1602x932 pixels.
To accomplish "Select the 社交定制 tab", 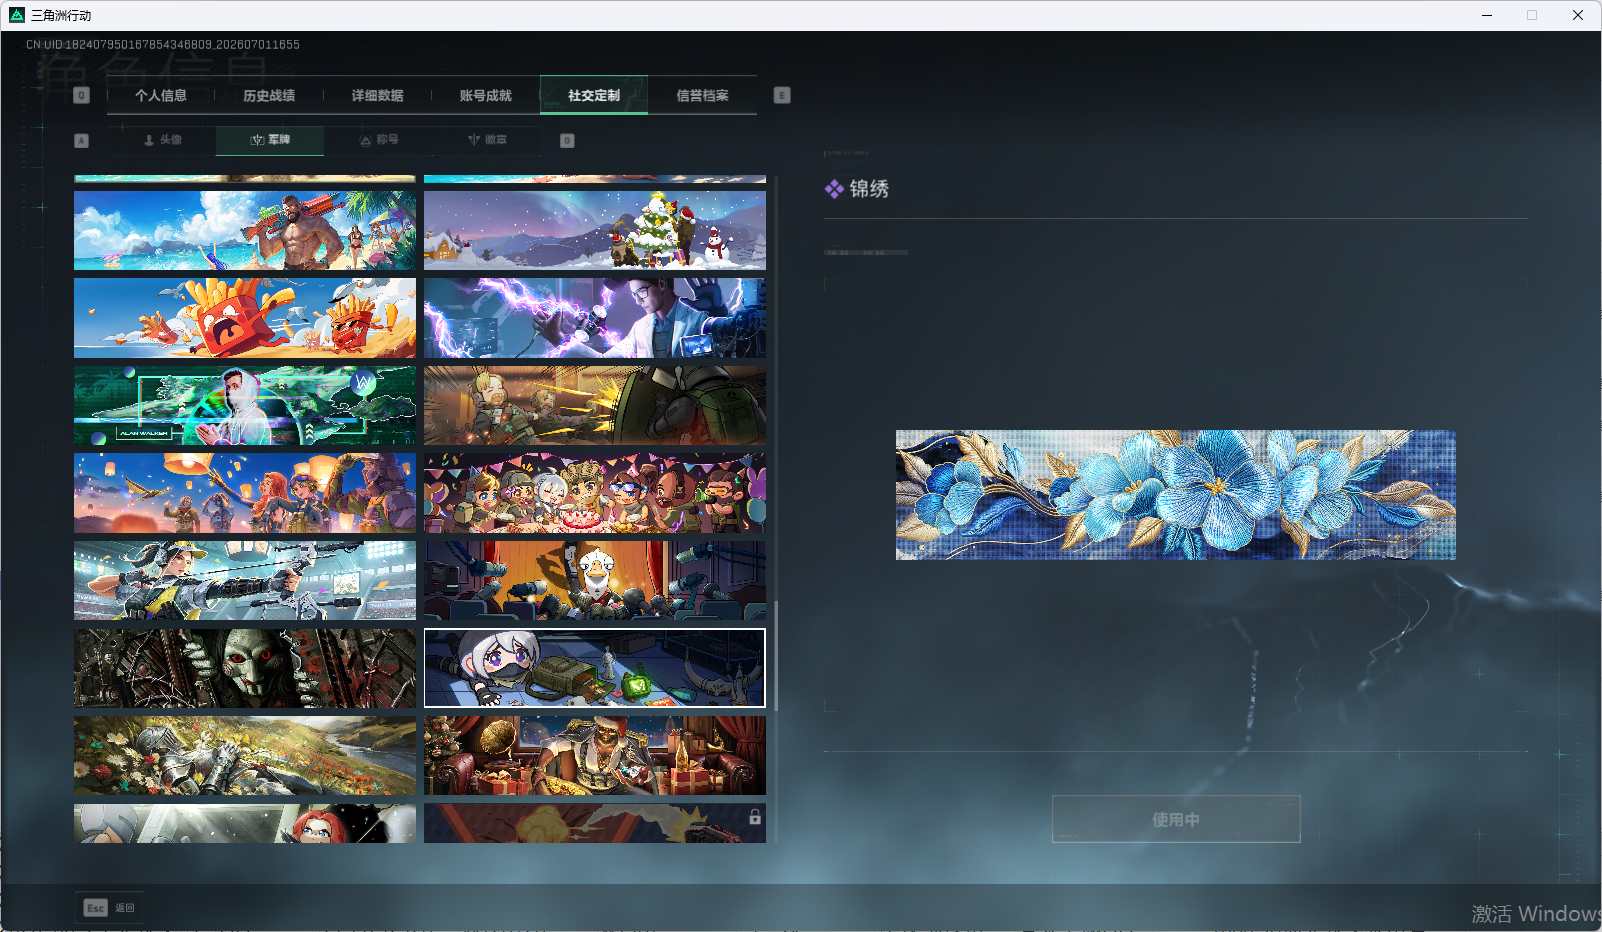I will [594, 96].
